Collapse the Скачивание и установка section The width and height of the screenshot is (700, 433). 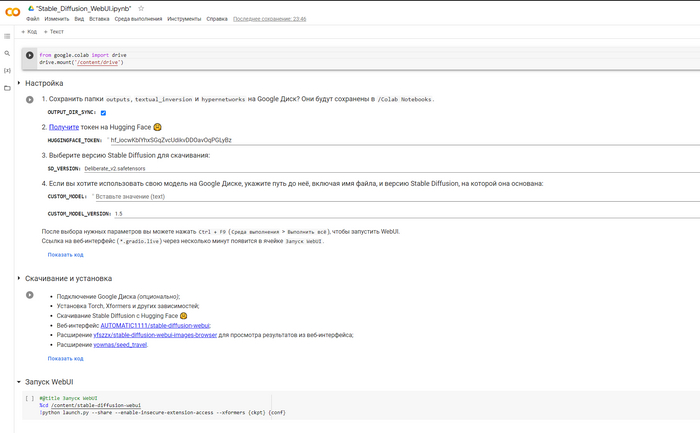coord(19,278)
